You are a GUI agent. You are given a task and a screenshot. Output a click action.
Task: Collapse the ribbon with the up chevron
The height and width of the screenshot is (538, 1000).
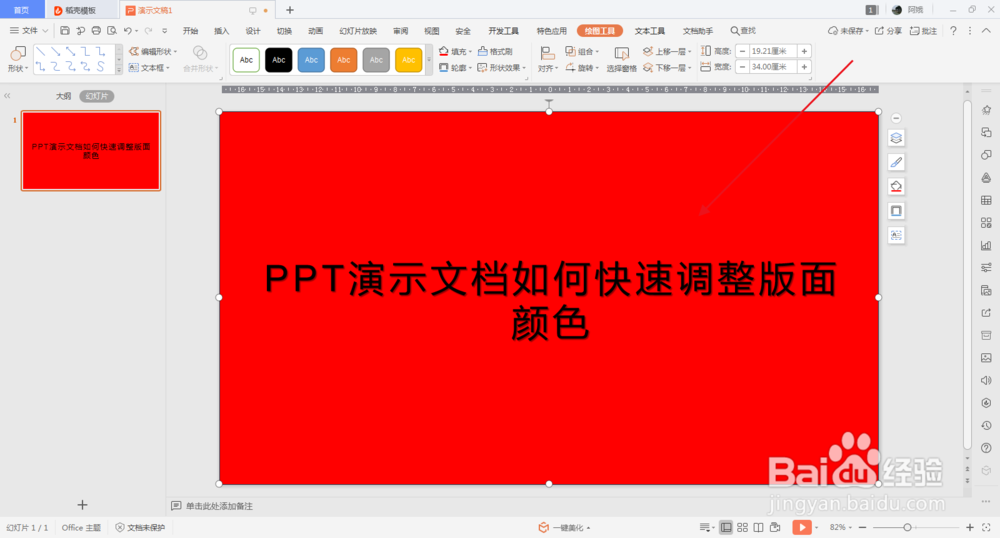click(986, 31)
